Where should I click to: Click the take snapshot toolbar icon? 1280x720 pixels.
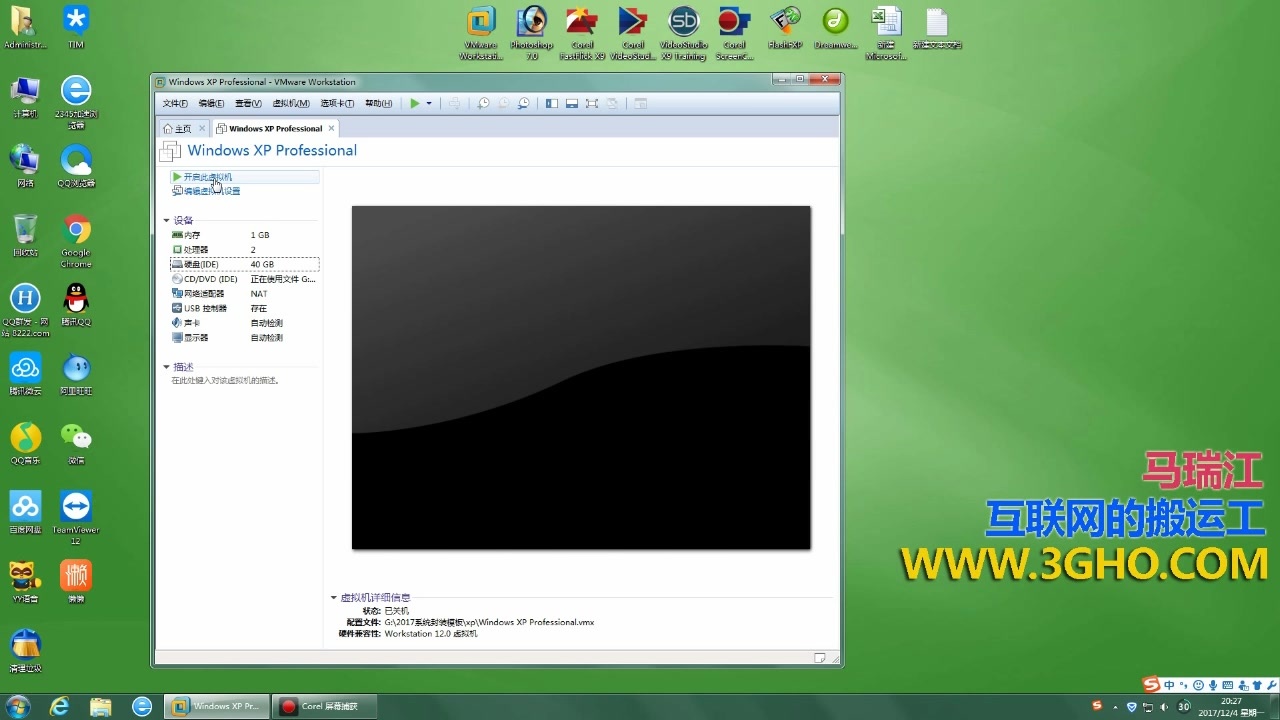tap(483, 103)
